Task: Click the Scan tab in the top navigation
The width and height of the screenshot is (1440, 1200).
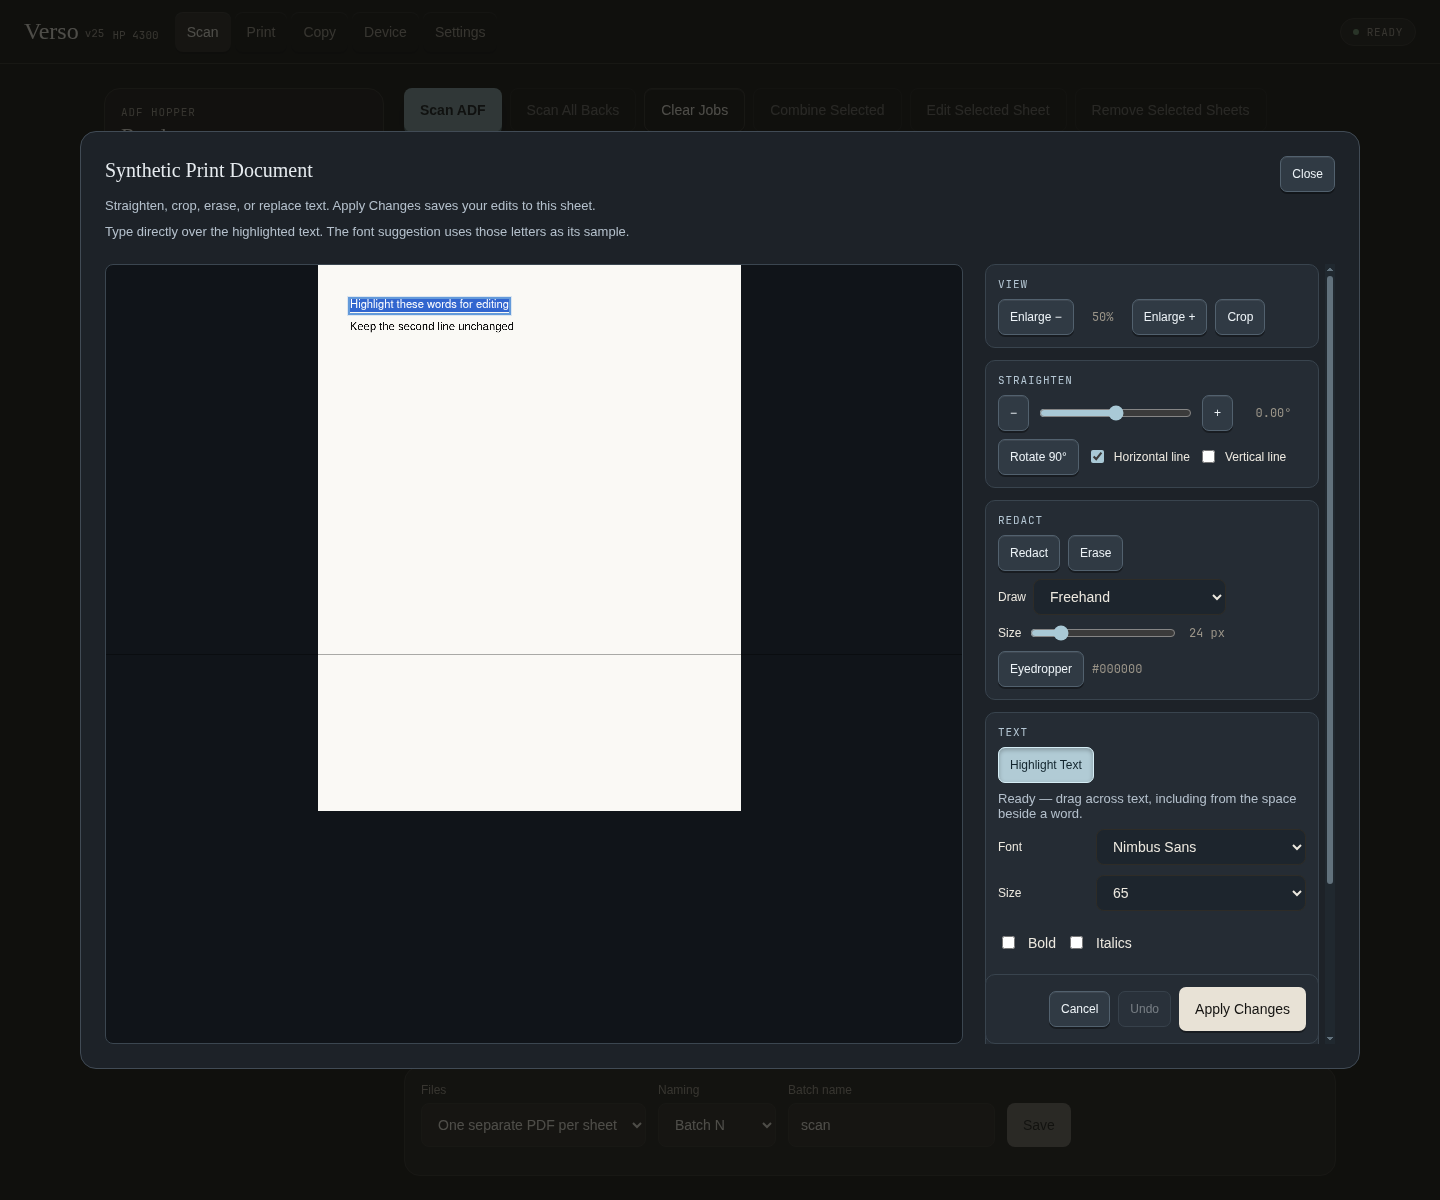Action: tap(202, 32)
